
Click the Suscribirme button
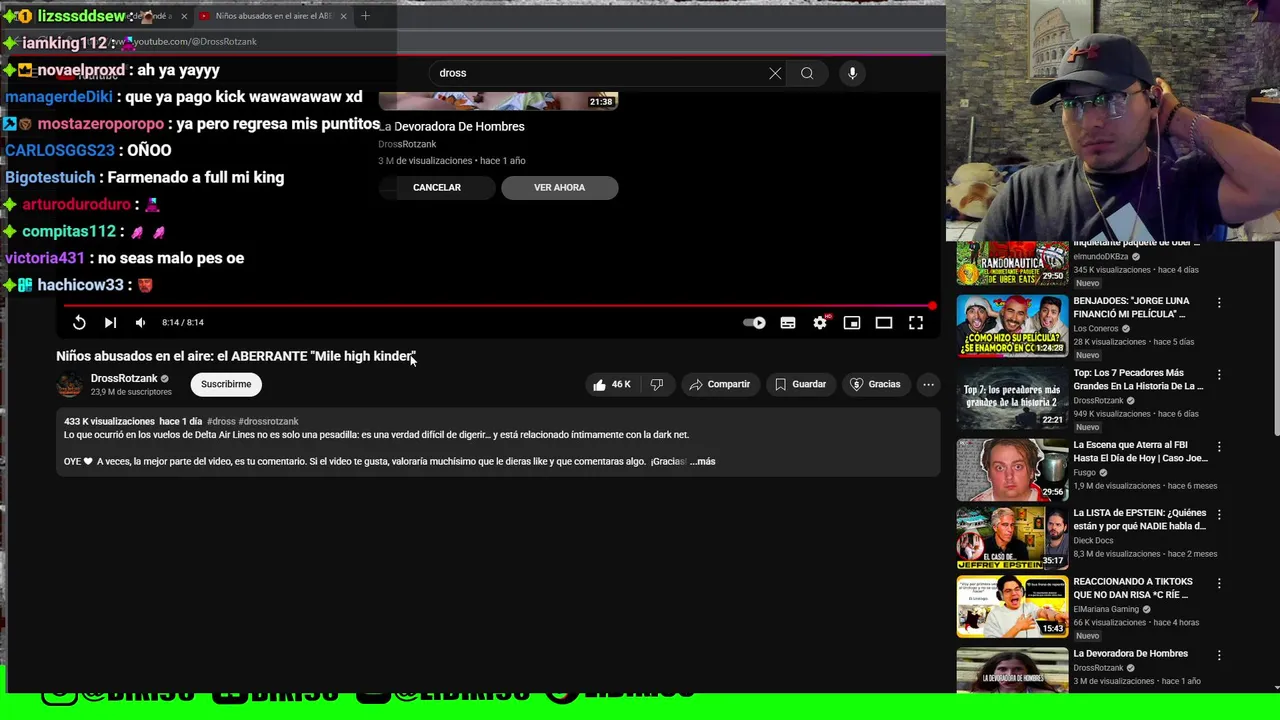point(226,384)
